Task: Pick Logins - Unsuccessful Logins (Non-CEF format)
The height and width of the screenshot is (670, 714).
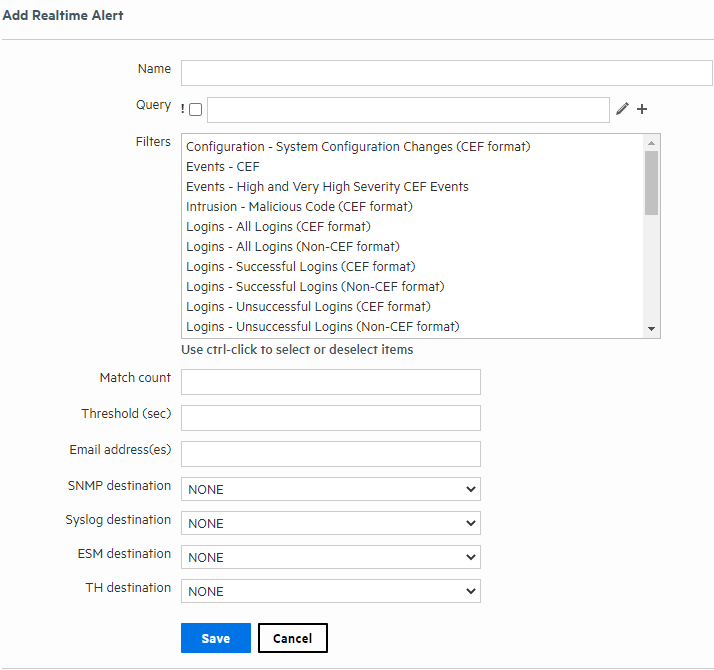Action: point(322,327)
